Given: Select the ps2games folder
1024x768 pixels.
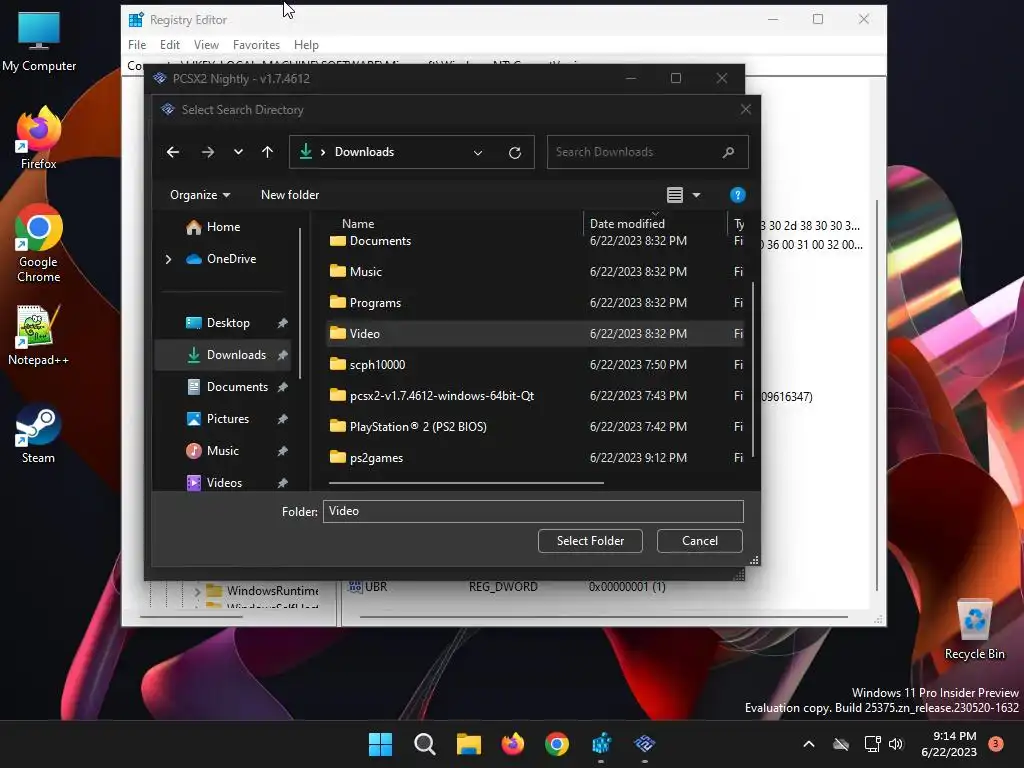Looking at the screenshot, I should click(x=376, y=458).
